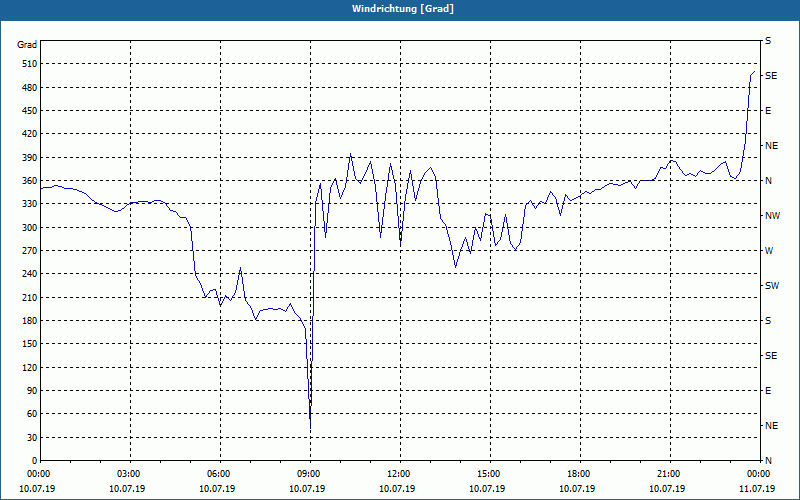Click the NW compass label

[x=772, y=216]
